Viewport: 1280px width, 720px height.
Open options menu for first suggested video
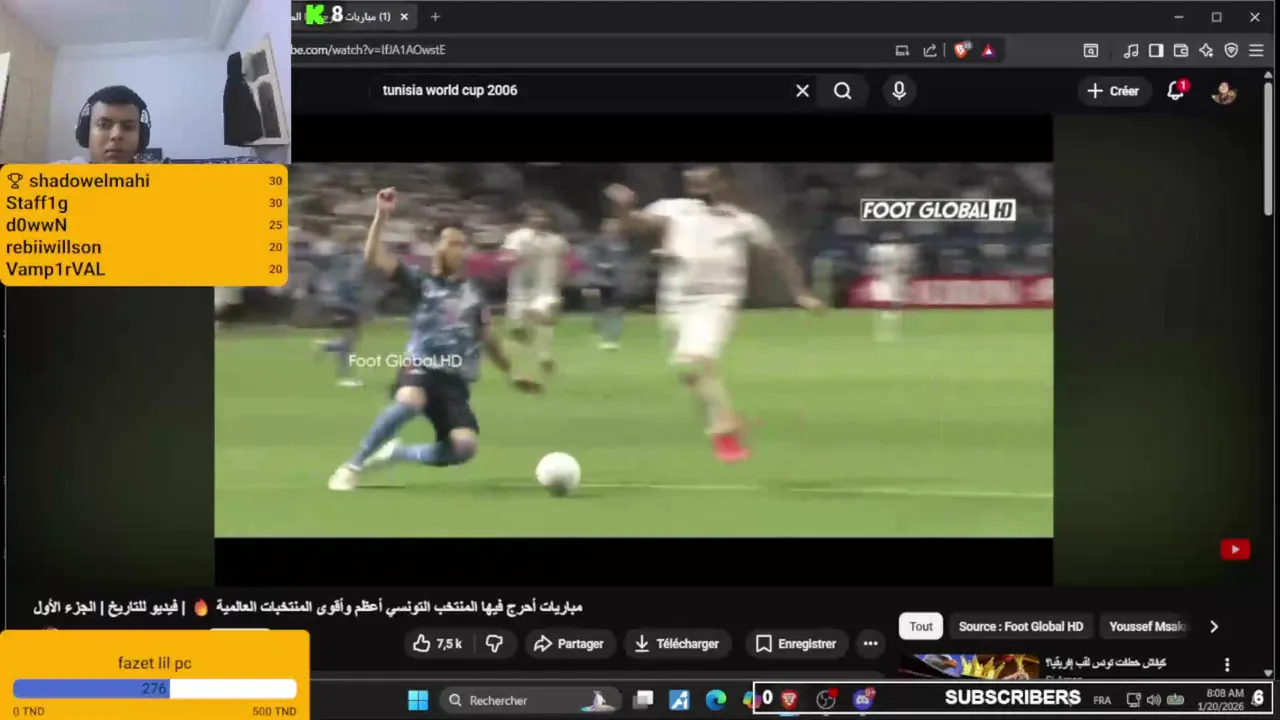tap(1227, 665)
